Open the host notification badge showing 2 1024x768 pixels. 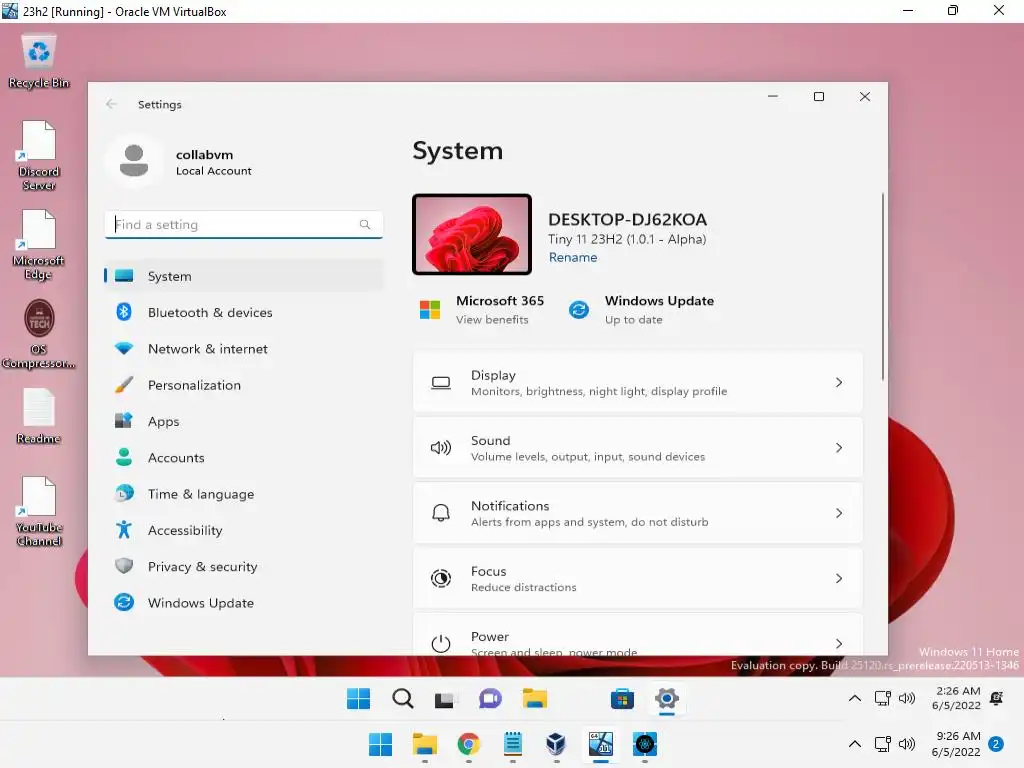tap(996, 744)
